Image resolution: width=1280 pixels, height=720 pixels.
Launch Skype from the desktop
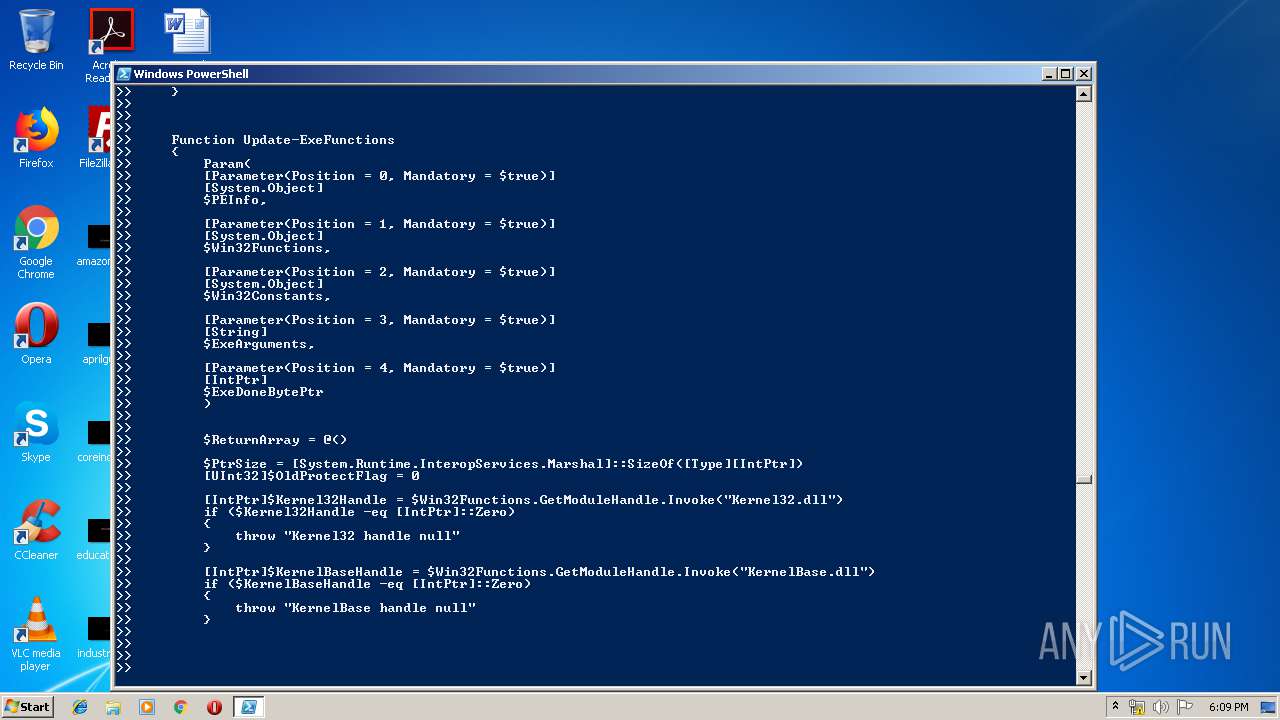[36, 432]
